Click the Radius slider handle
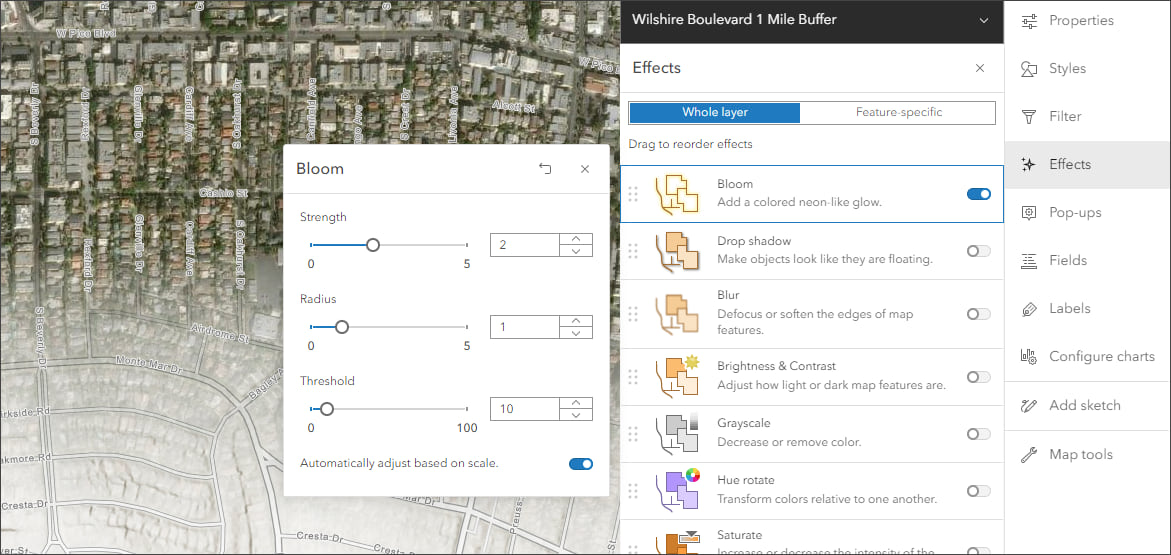Viewport: 1171px width, 555px height. [x=342, y=327]
